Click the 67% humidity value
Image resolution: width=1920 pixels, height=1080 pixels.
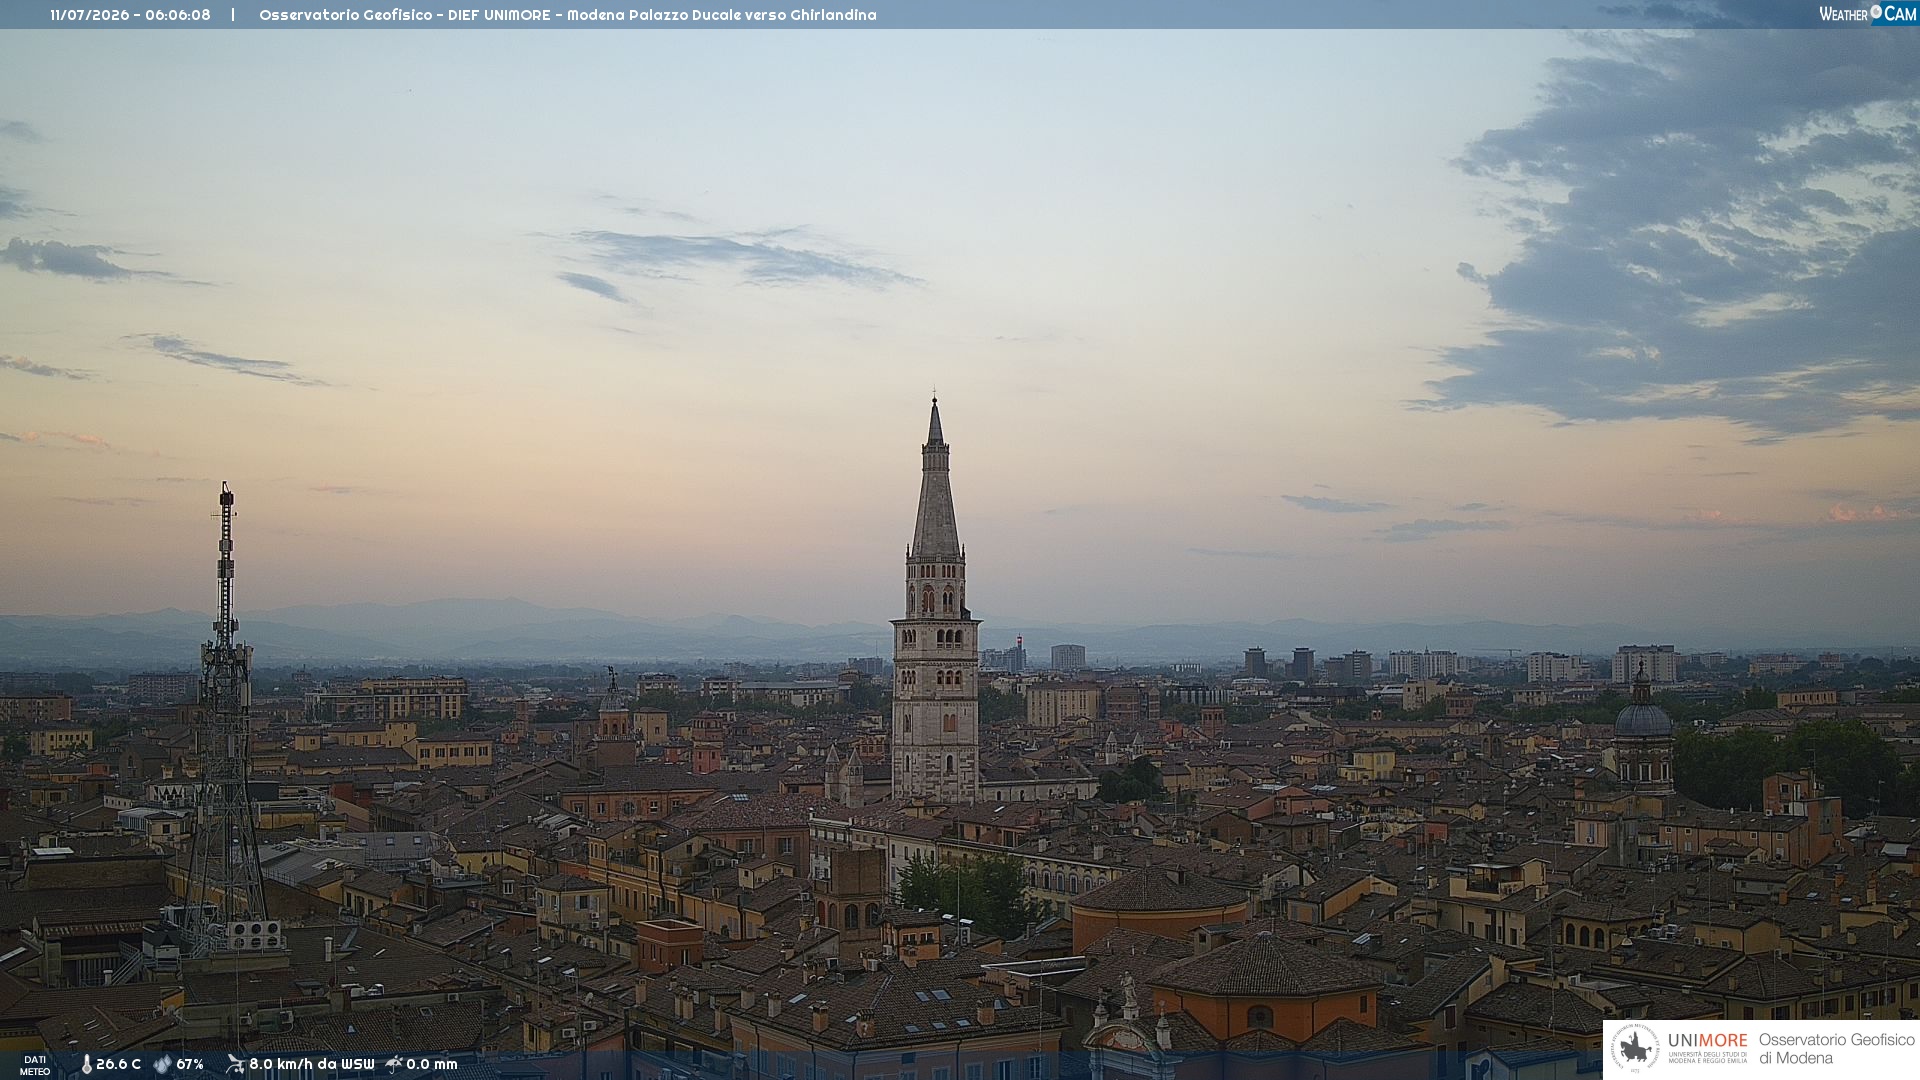pyautogui.click(x=190, y=1064)
